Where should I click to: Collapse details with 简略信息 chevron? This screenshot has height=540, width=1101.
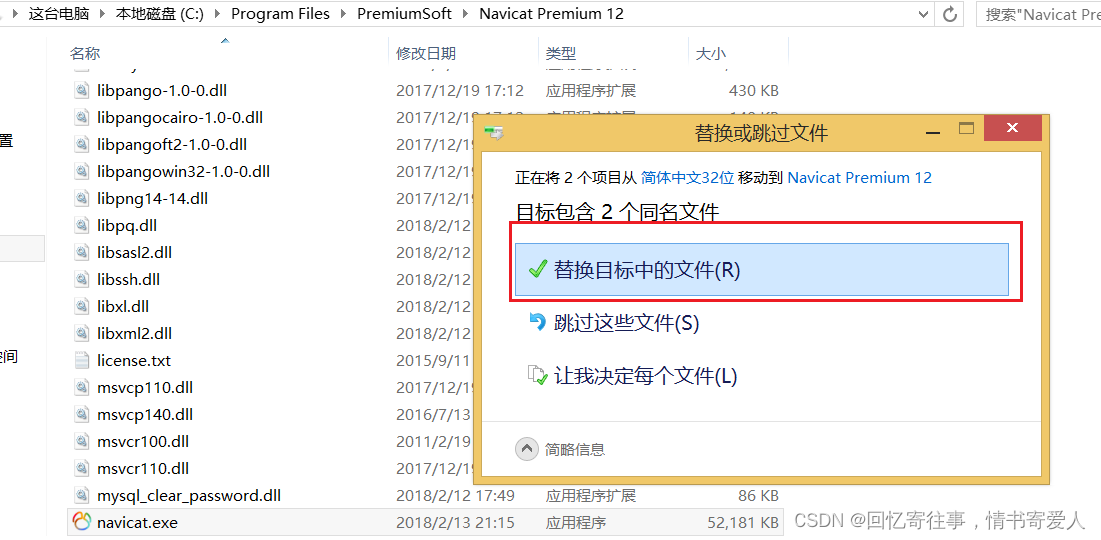pos(527,449)
